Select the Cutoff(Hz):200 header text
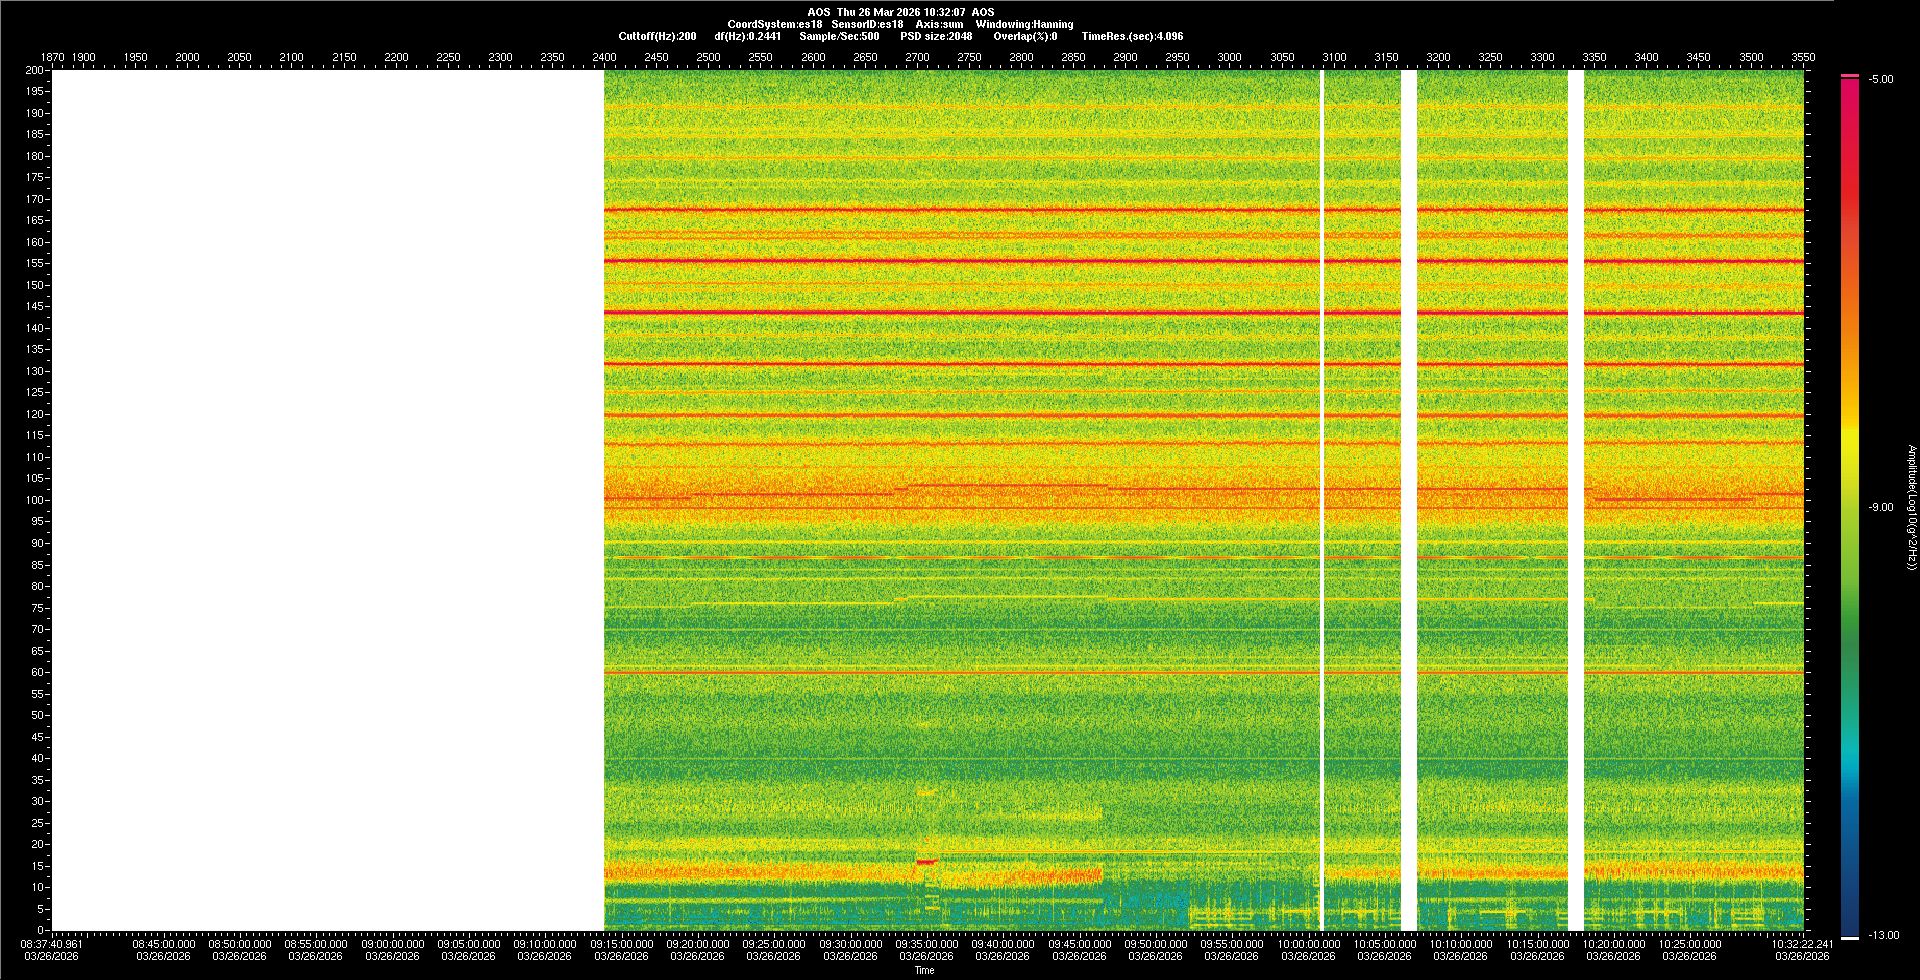 coord(657,36)
